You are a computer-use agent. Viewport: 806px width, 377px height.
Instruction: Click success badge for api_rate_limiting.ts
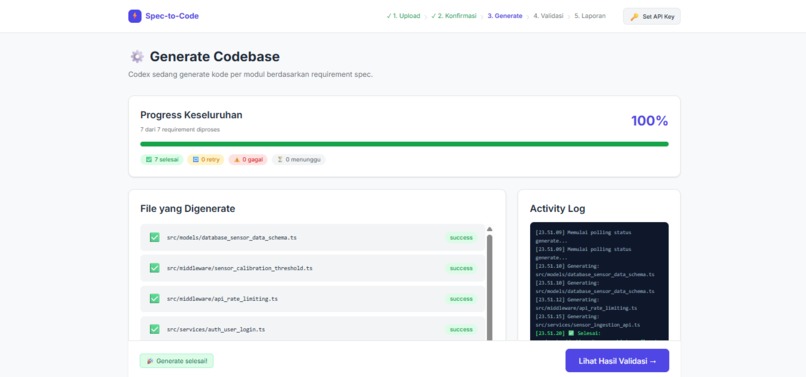(x=461, y=299)
